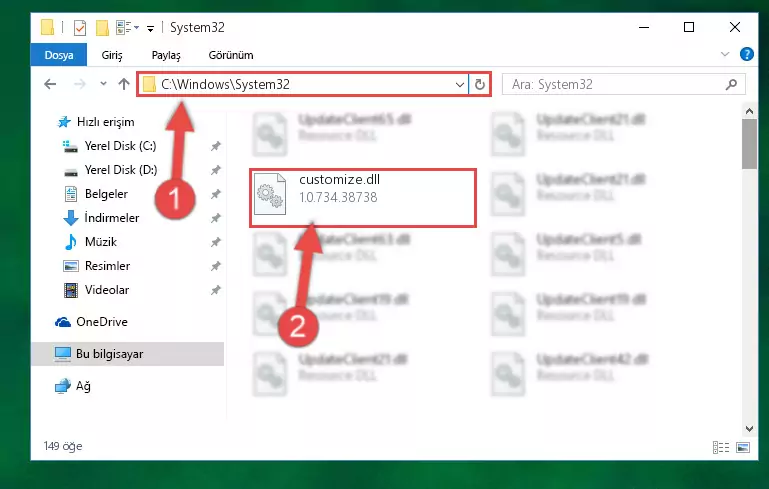Click the customize.dll gear file icon
Image resolution: width=769 pixels, height=489 pixels.
click(x=270, y=194)
